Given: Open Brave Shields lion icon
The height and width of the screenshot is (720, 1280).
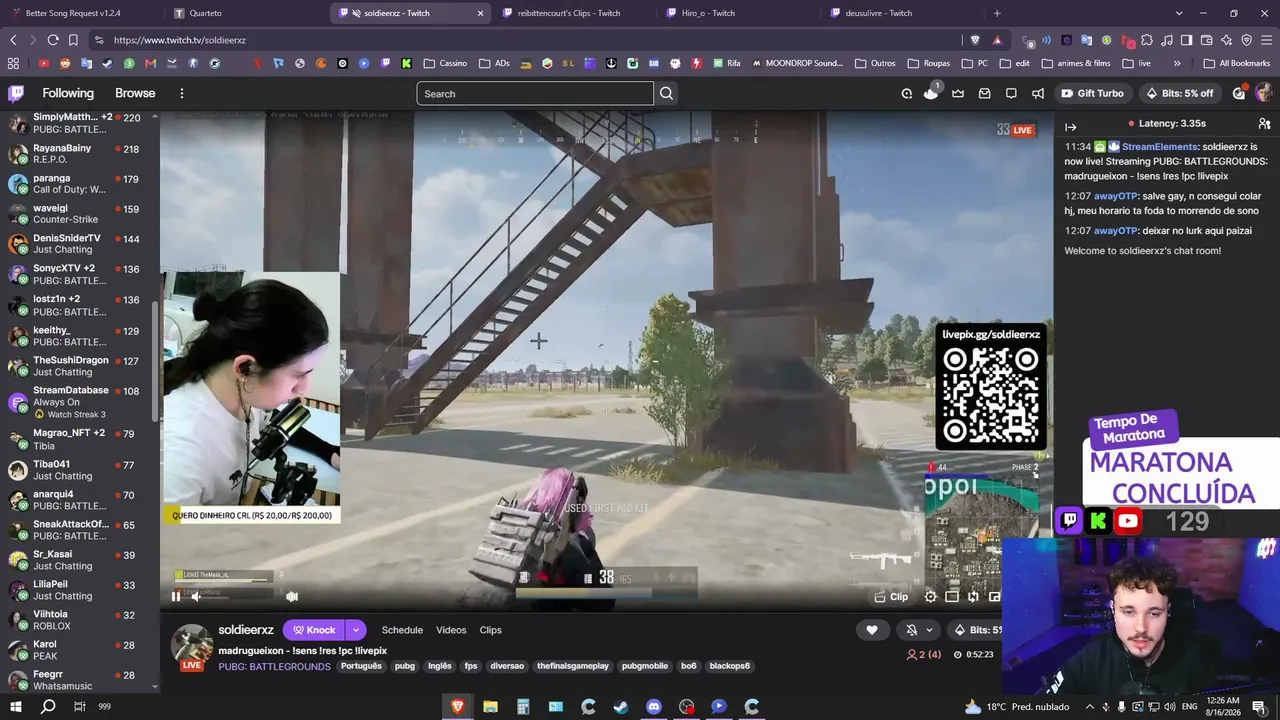Looking at the screenshot, I should 975,40.
